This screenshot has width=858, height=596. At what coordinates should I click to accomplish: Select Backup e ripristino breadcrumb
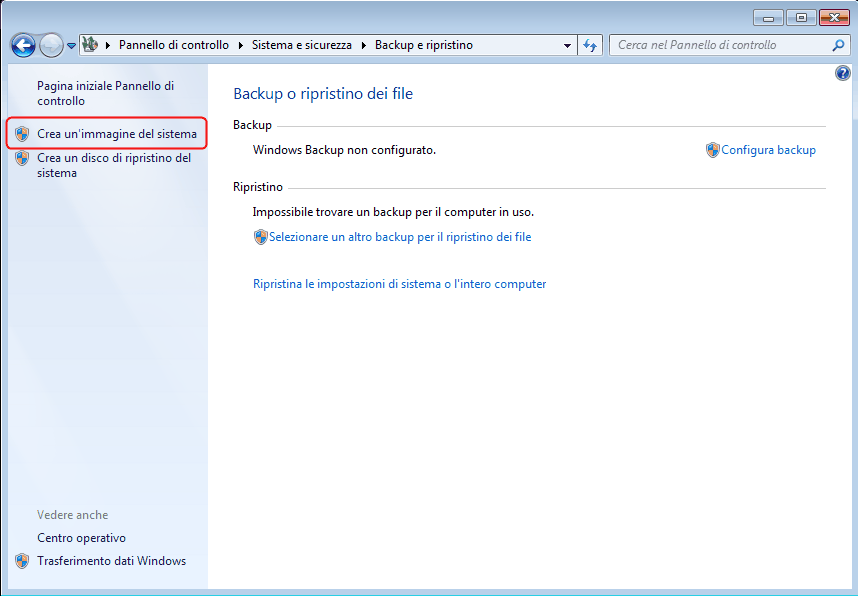[424, 45]
